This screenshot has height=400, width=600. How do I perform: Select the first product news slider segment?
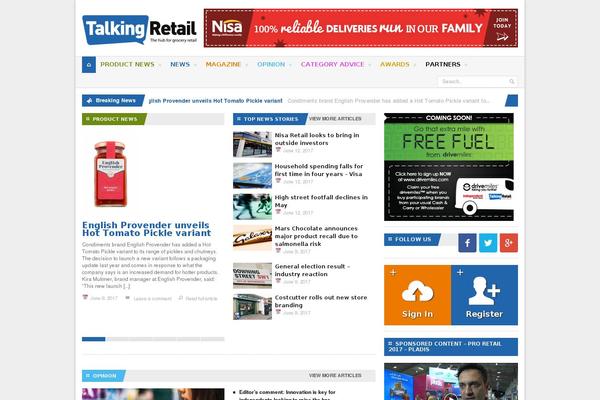pos(93,339)
